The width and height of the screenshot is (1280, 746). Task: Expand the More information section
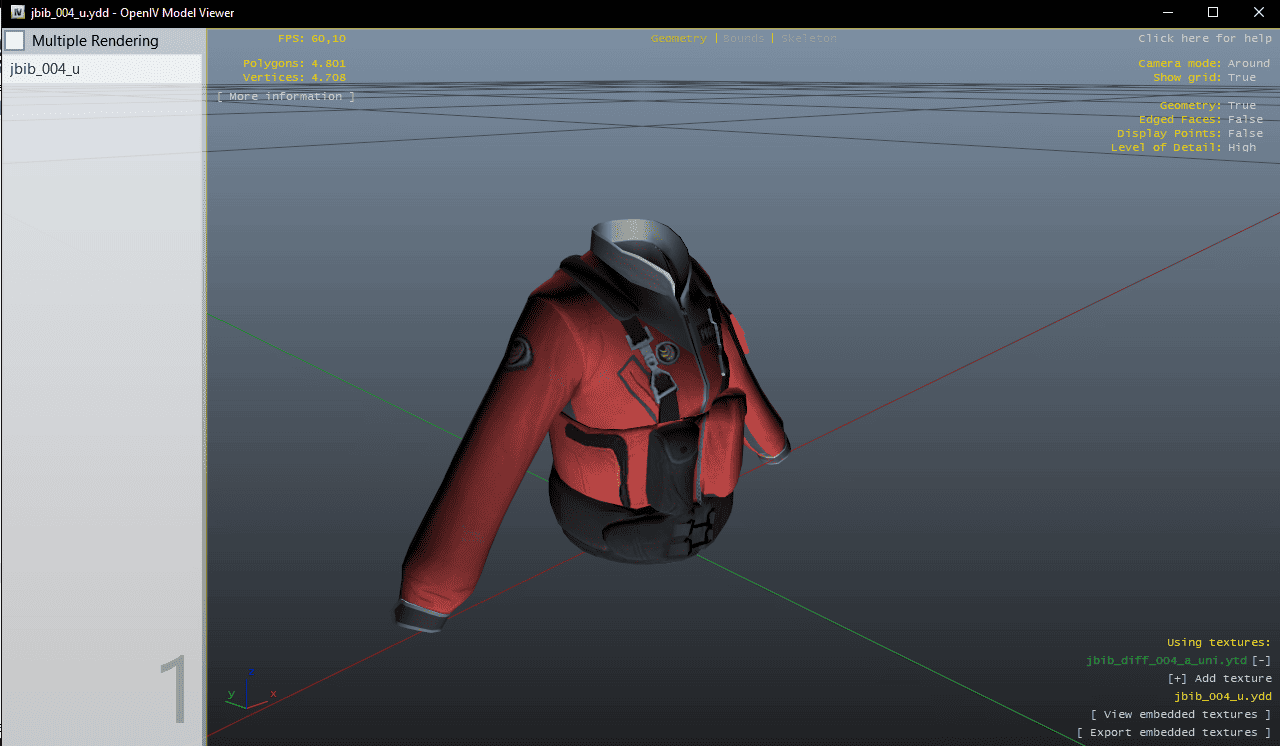286,97
